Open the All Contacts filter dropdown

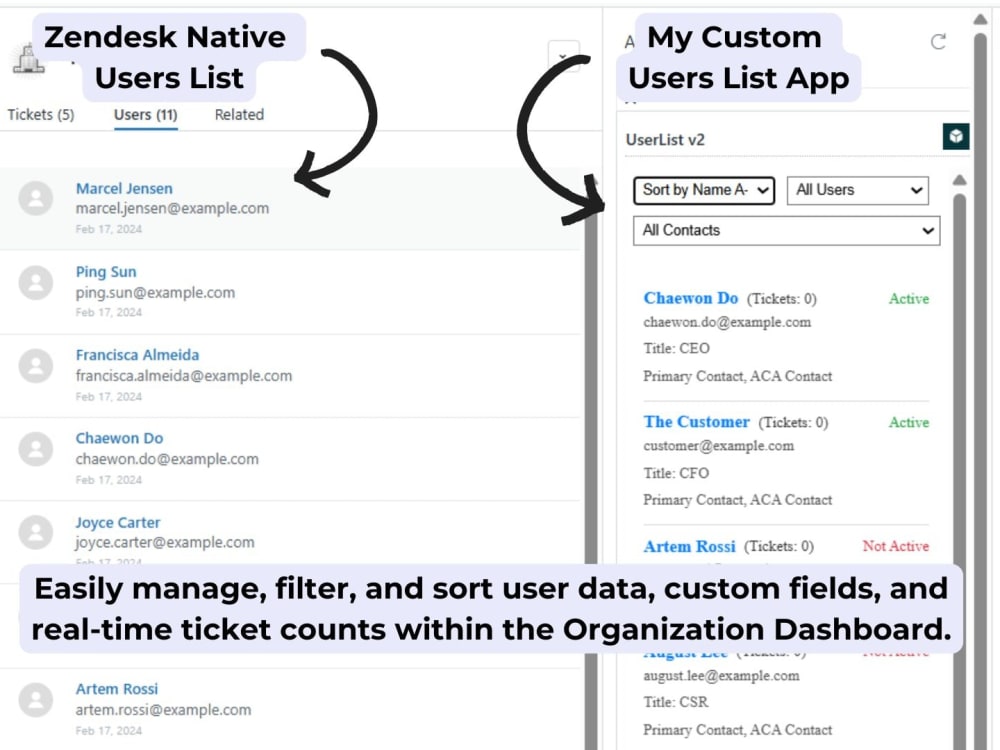(786, 230)
